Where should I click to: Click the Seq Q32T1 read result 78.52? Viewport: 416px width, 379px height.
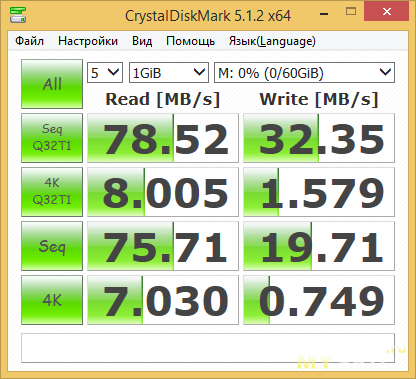point(163,138)
